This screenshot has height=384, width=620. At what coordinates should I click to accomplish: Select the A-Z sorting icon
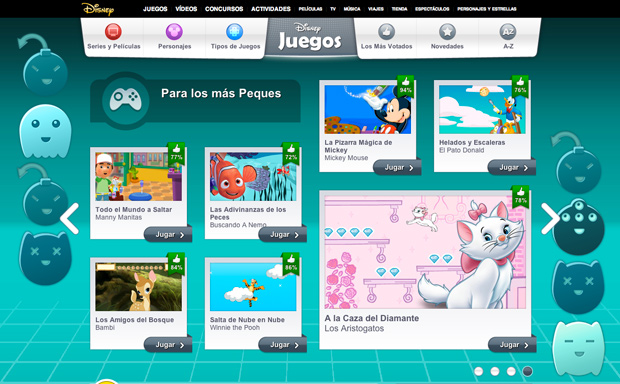508,32
